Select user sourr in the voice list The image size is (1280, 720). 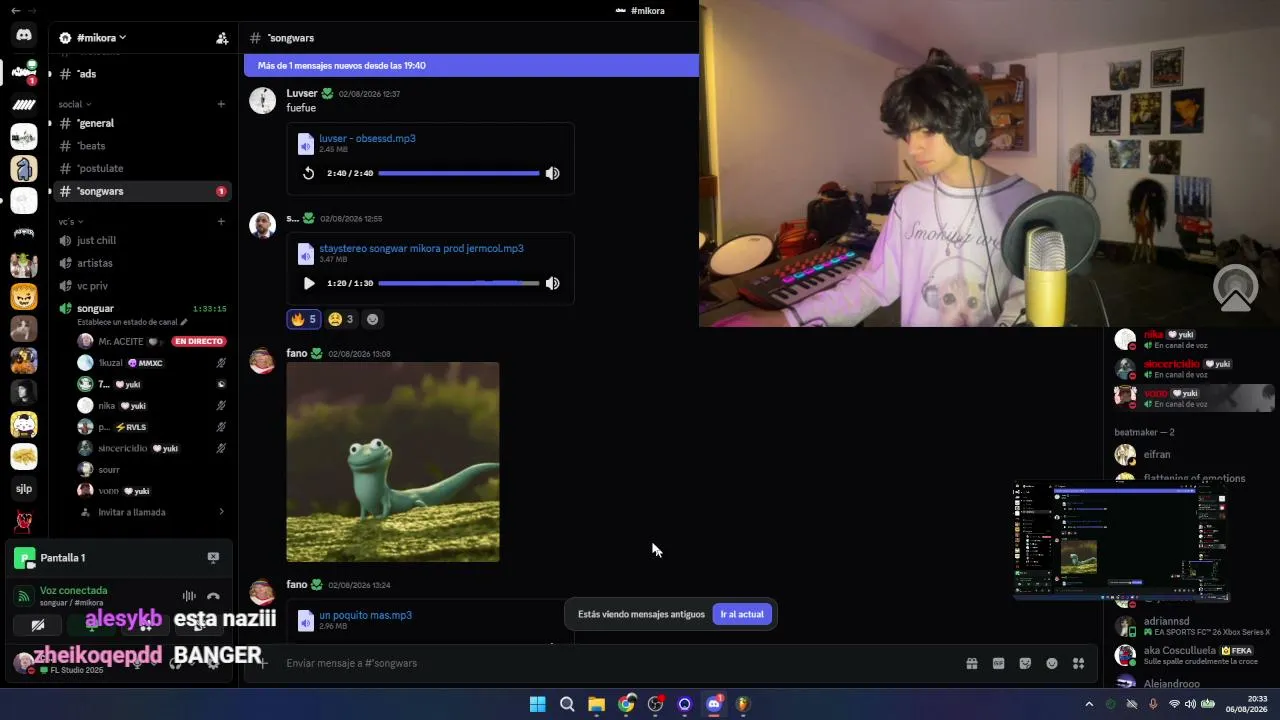point(152,469)
